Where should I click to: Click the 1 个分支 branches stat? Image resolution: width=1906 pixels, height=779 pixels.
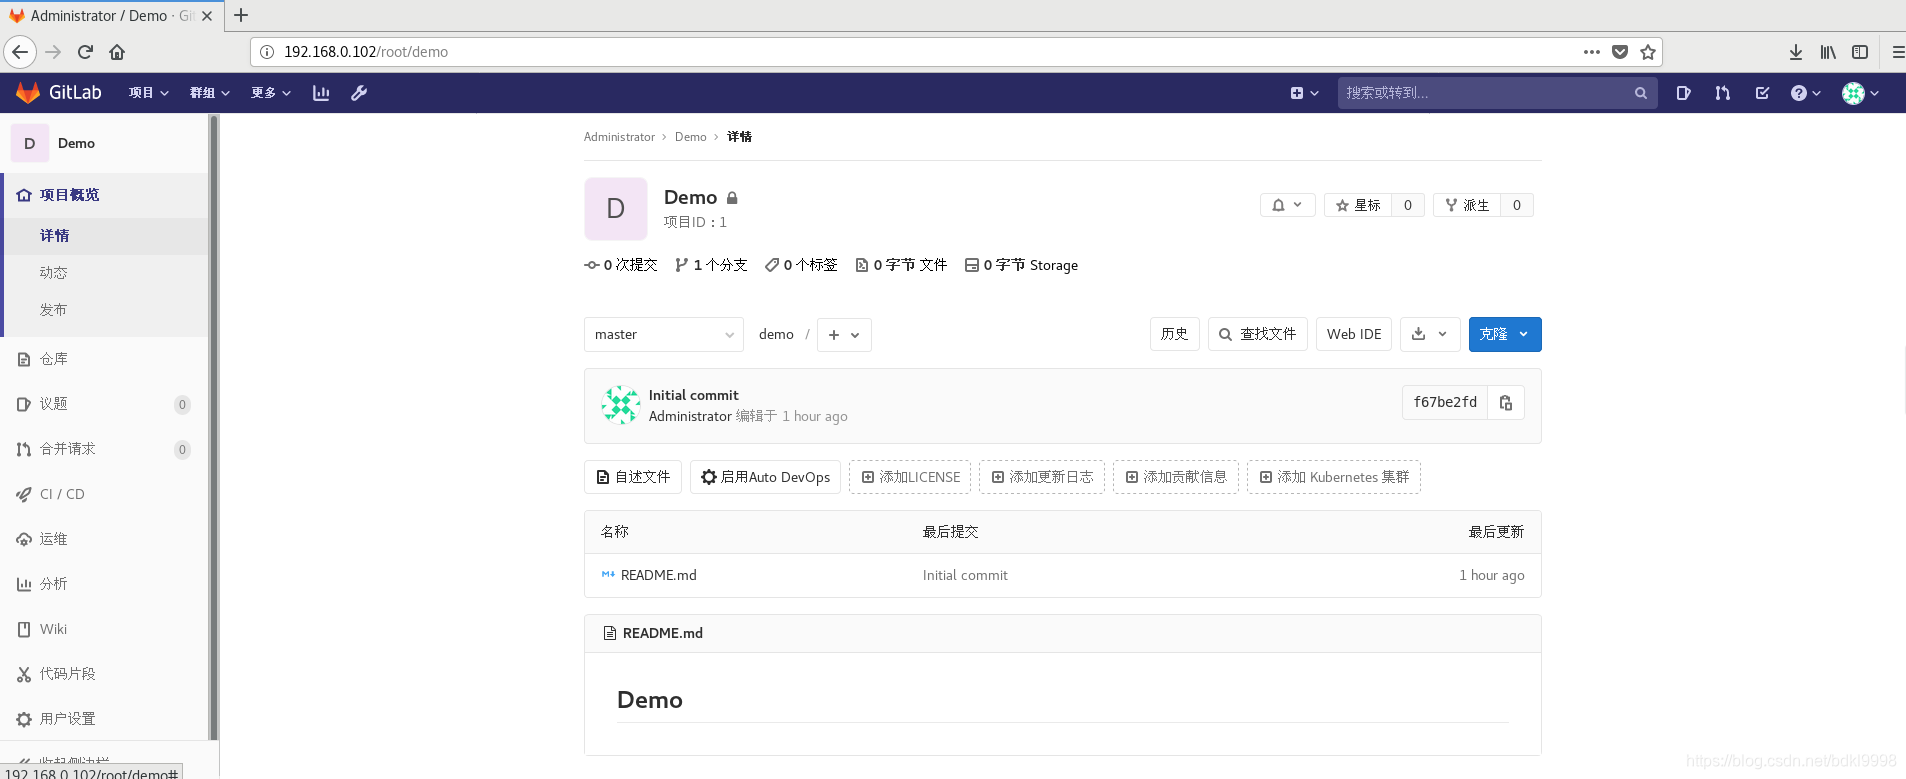point(711,265)
